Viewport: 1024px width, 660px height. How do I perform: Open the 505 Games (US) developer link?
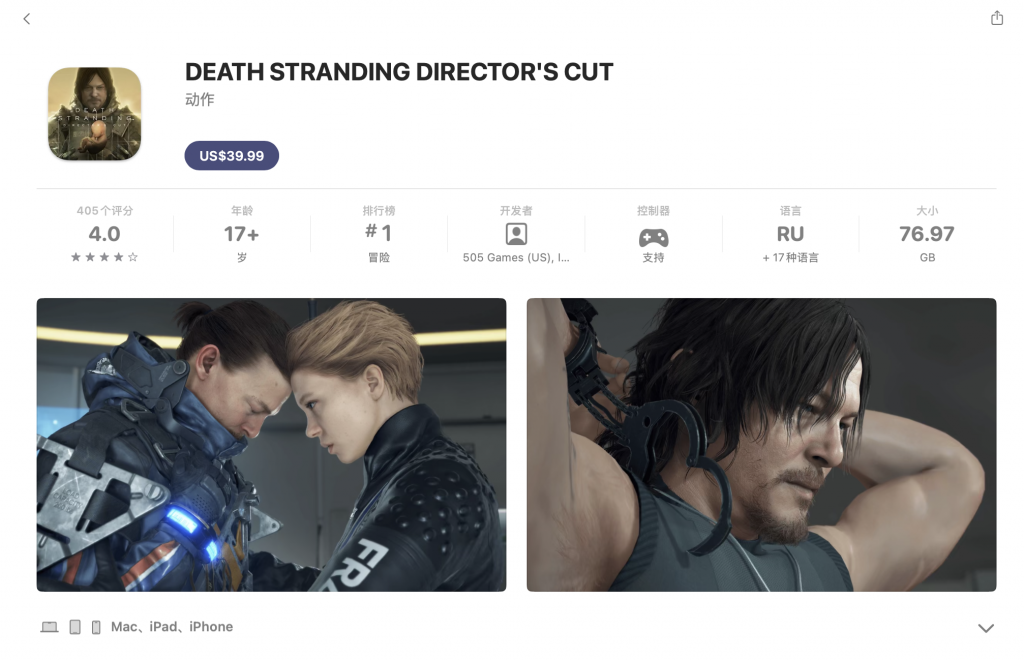coord(516,257)
